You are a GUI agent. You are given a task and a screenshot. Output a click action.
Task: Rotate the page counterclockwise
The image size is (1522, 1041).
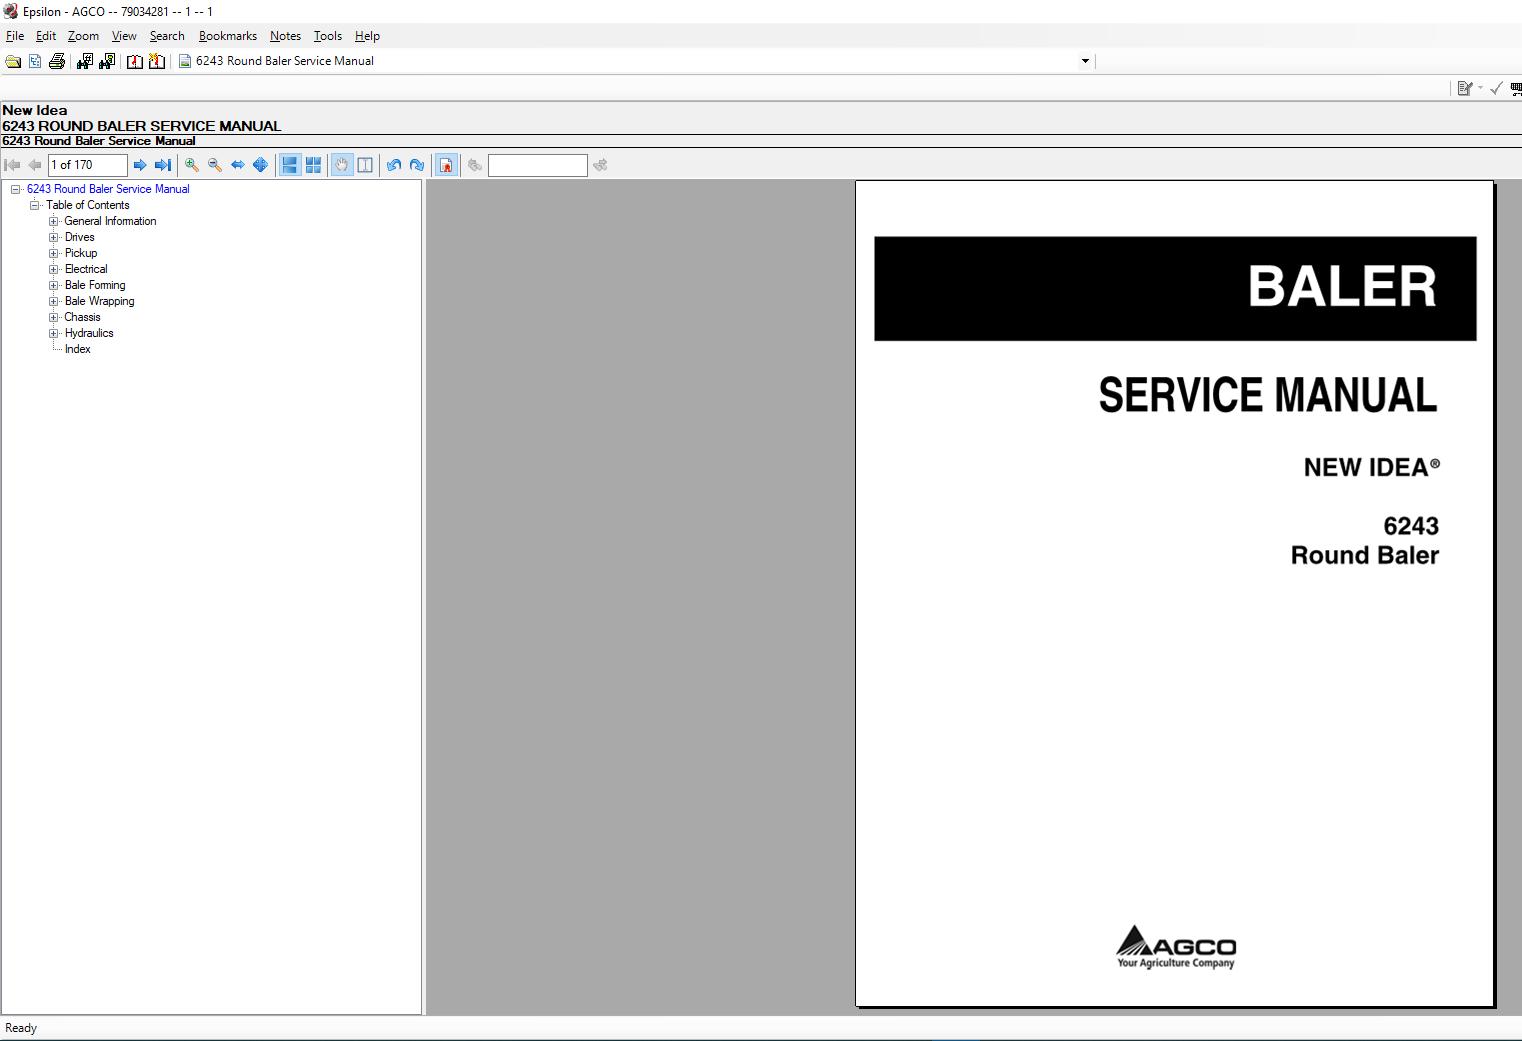394,165
